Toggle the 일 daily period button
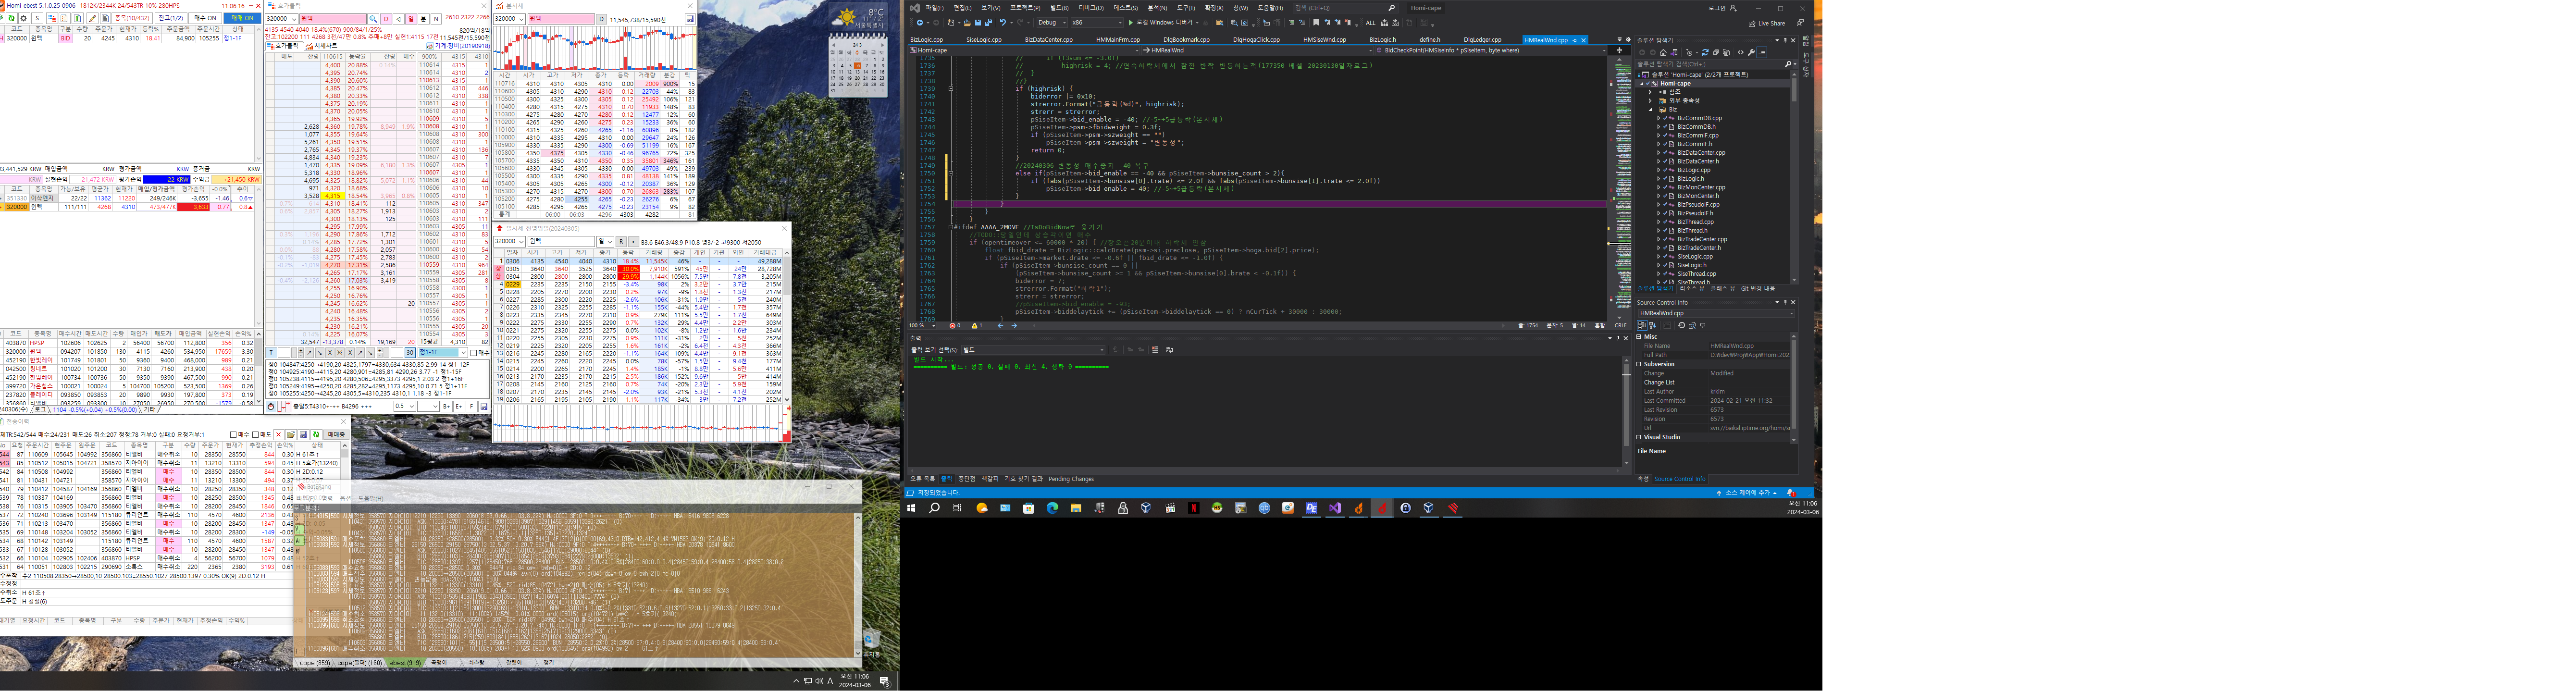2576x692 pixels. (411, 19)
